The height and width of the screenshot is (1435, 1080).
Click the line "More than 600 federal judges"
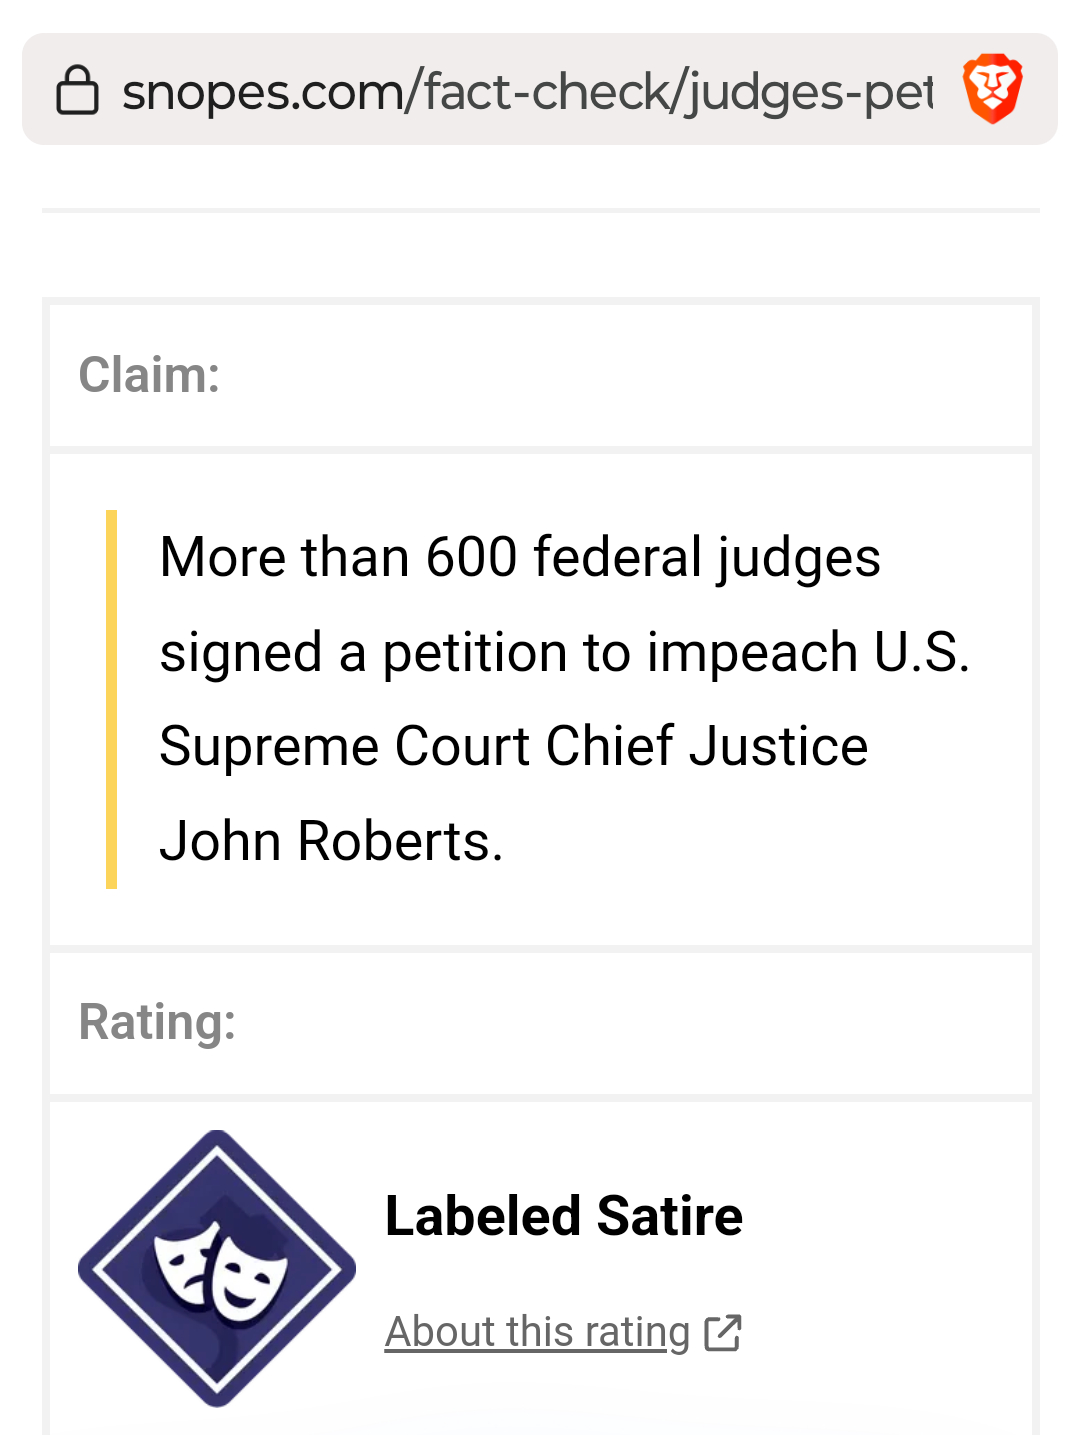pyautogui.click(x=519, y=557)
